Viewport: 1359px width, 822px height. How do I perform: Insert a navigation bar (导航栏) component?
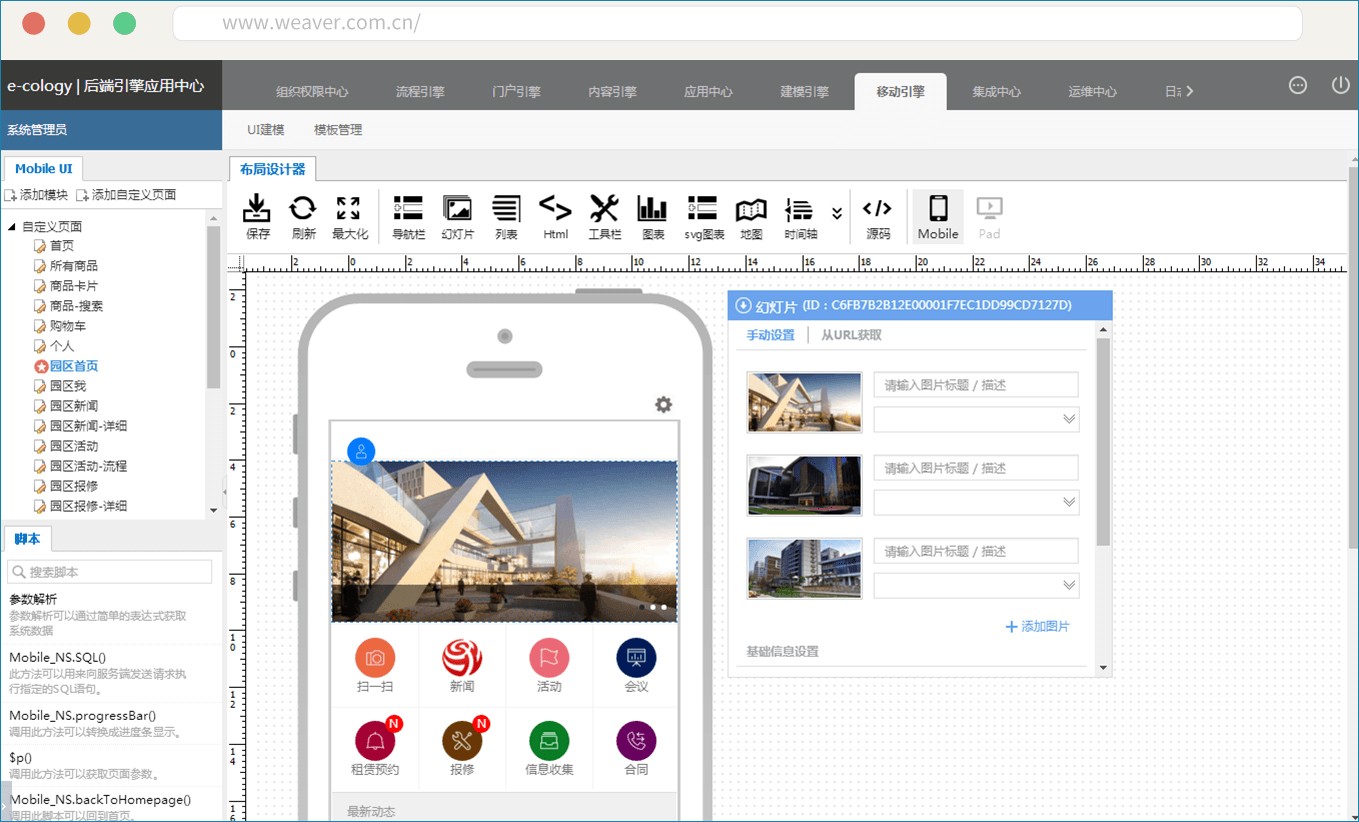coord(408,217)
